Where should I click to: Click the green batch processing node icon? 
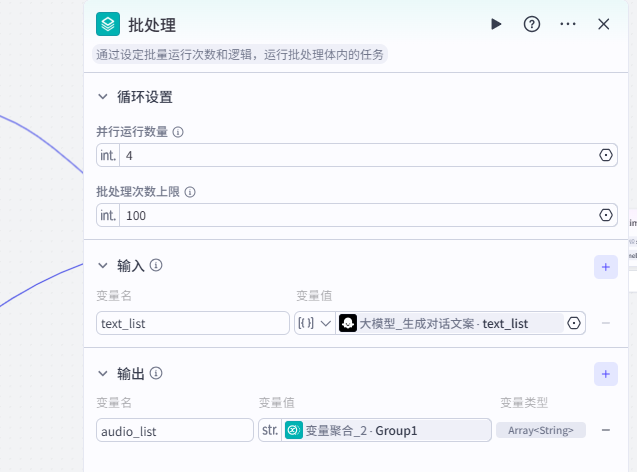(108, 24)
